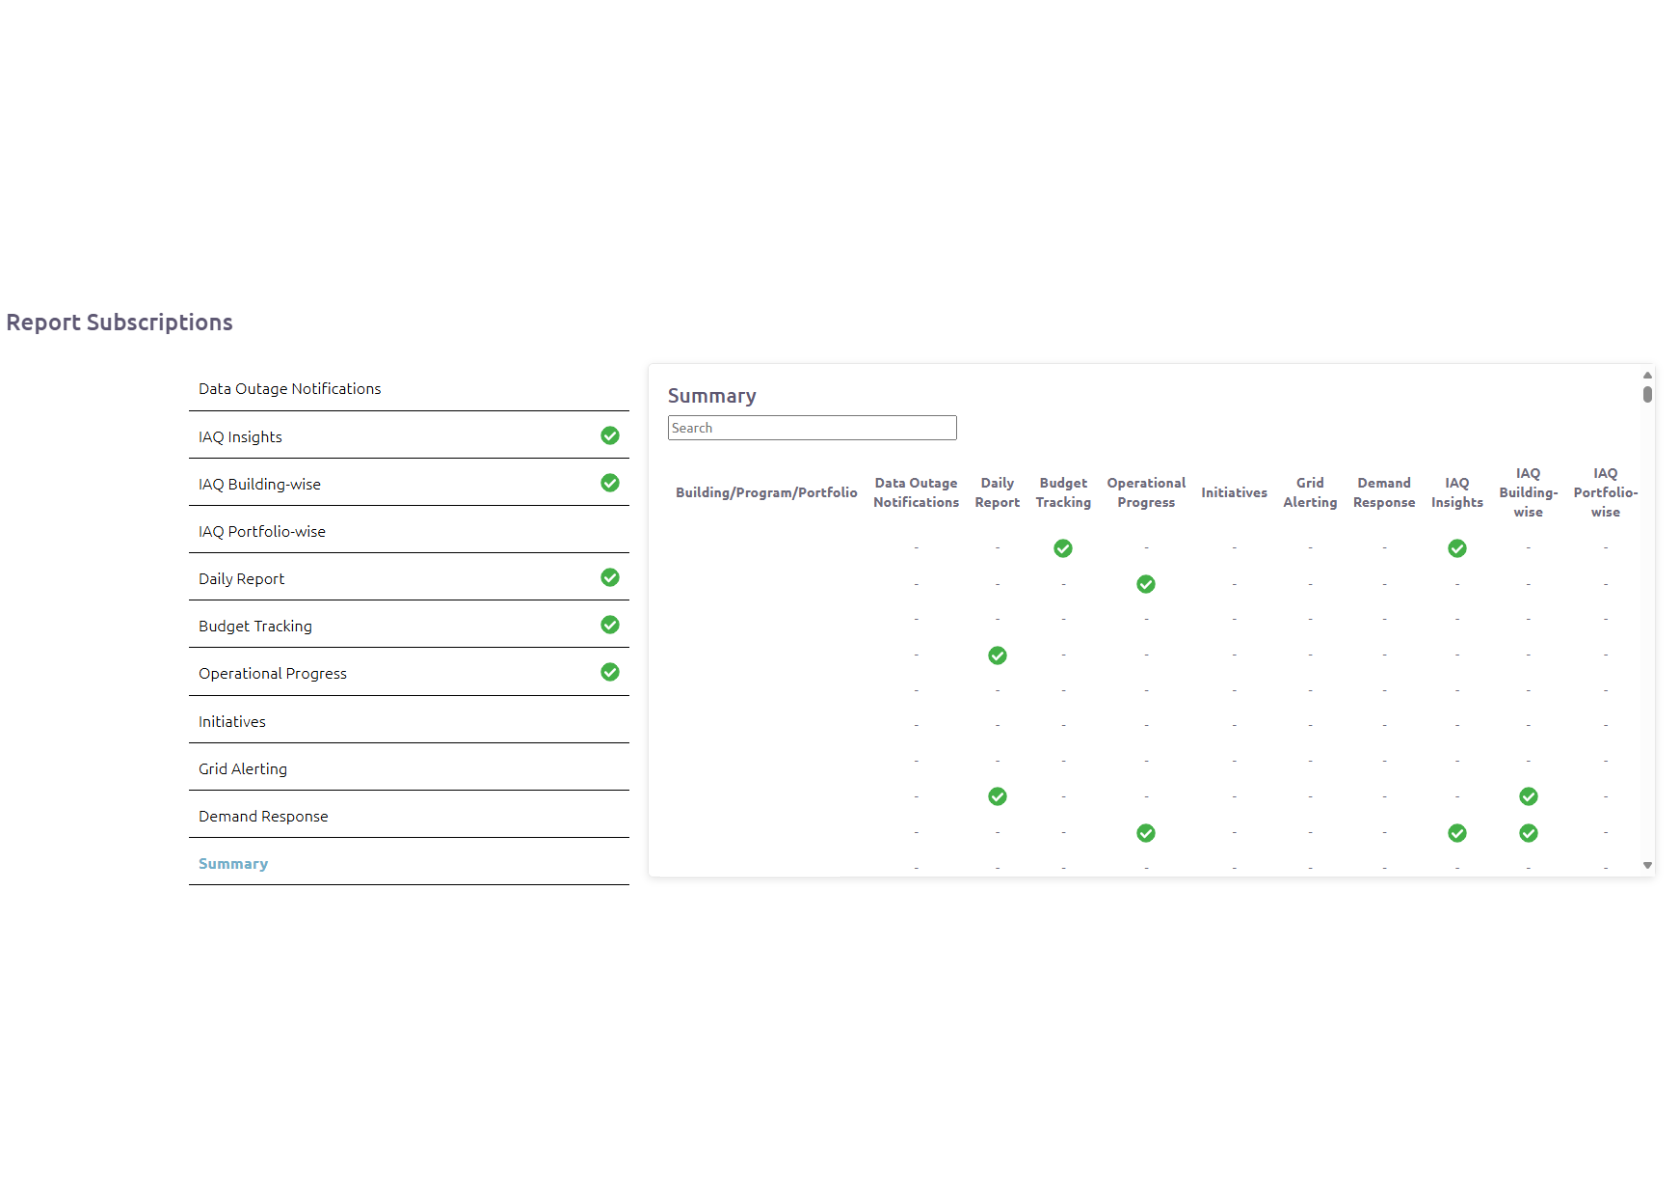
Task: Select IAQ Portfolio-wise report
Action: (x=409, y=531)
